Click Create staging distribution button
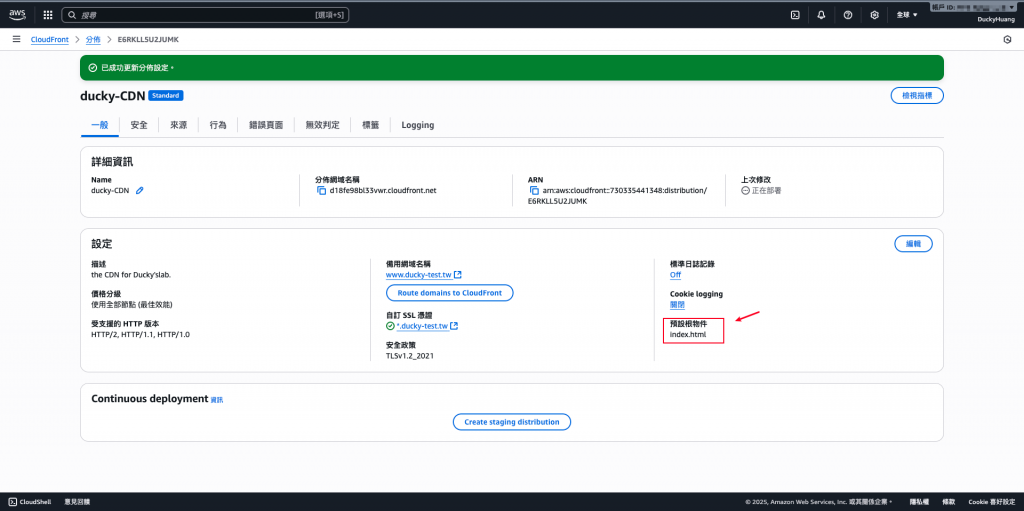Viewport: 1024px width, 511px height. coord(511,422)
